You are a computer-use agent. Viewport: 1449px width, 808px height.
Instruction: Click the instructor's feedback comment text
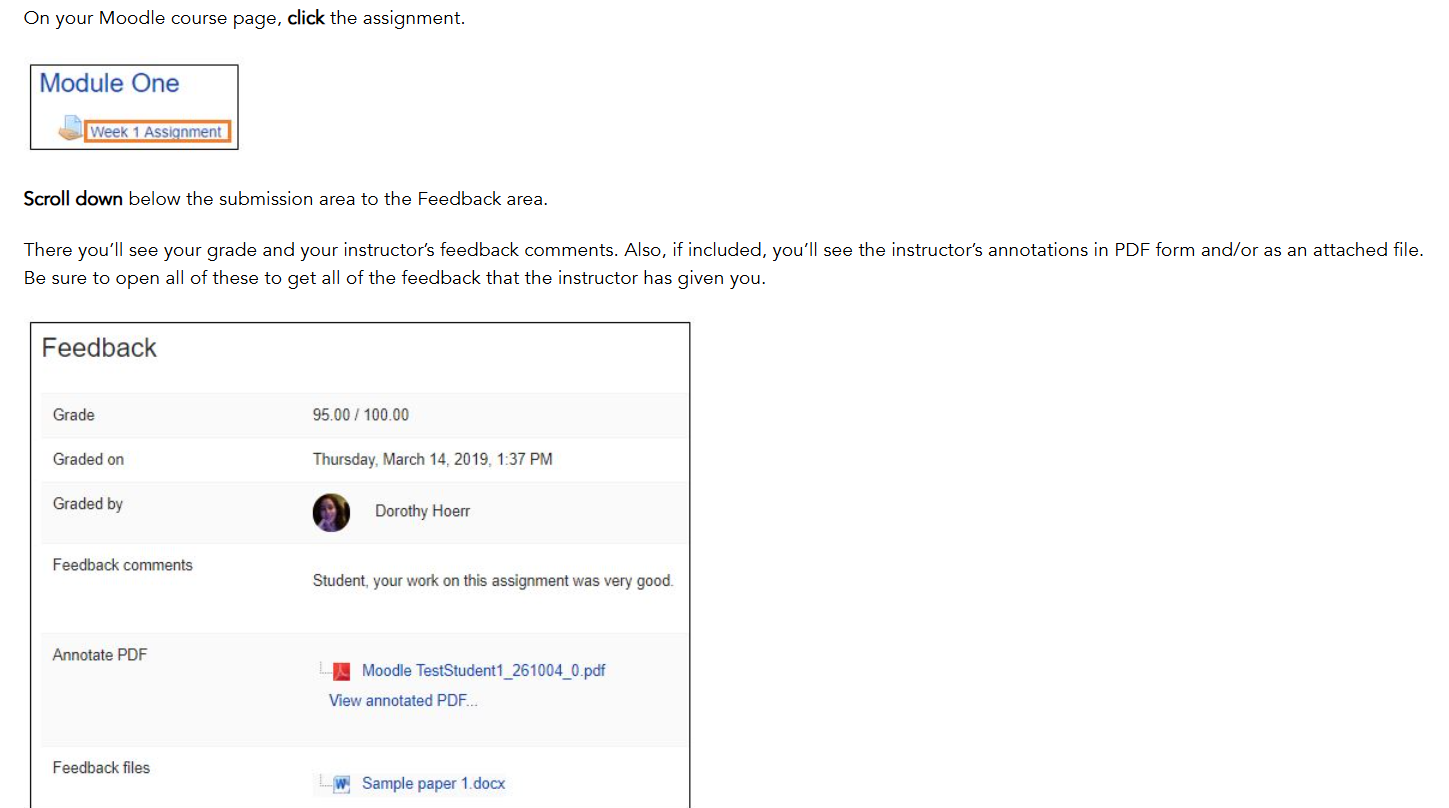(x=492, y=581)
